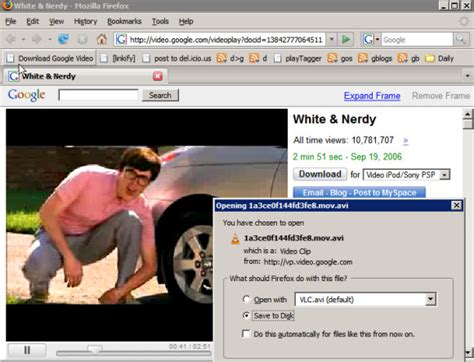The image size is (474, 362).
Task: Open the Tools menu
Action: coord(160,21)
